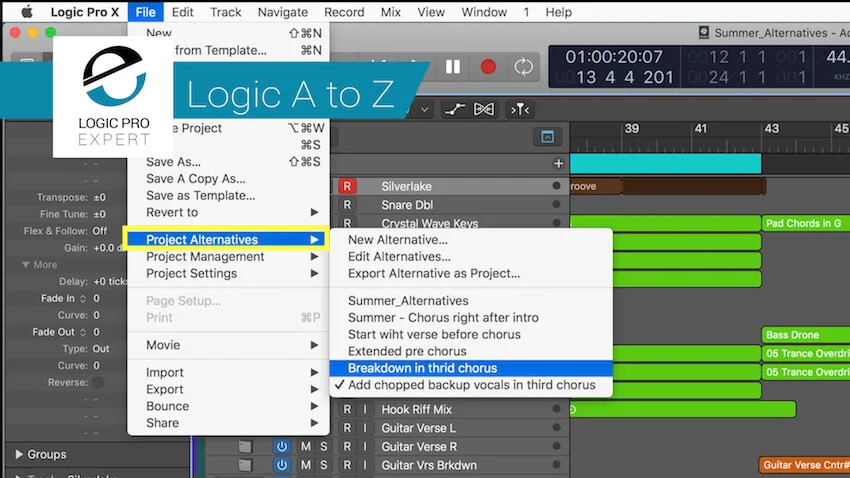Screen dimensions: 850x478
Task: Select Export Alternative as Project…
Action: point(471,273)
